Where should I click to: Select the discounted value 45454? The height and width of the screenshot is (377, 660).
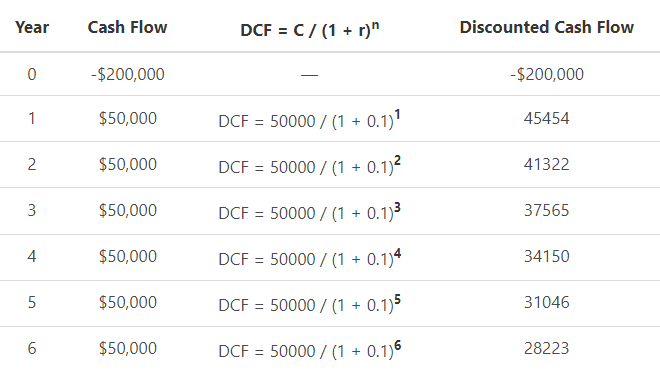click(546, 118)
